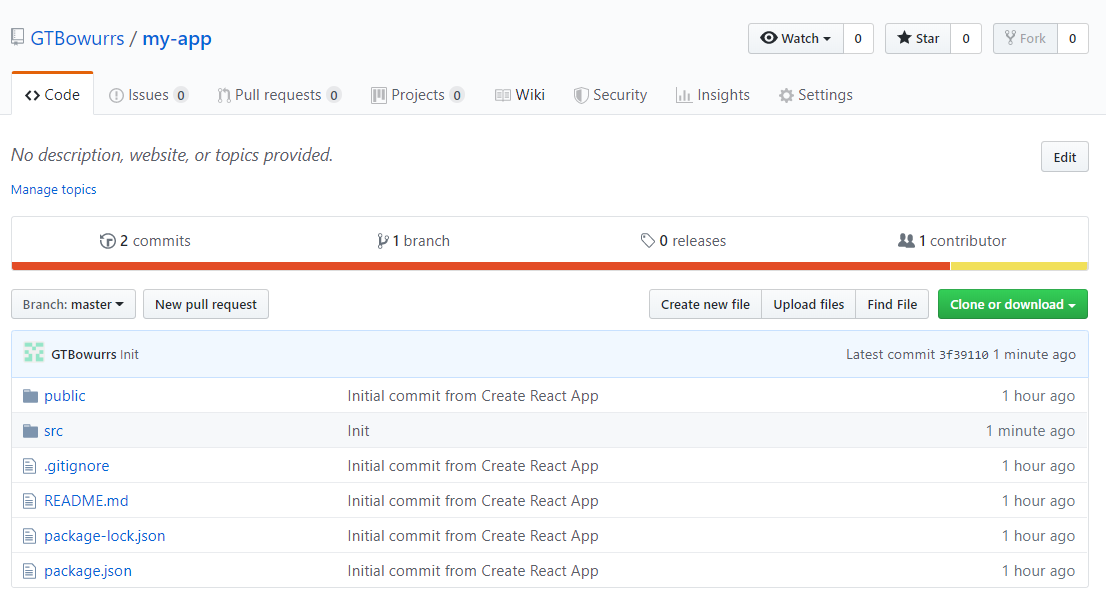Open the .gitignore file name
This screenshot has height=594, width=1106.
tap(77, 466)
